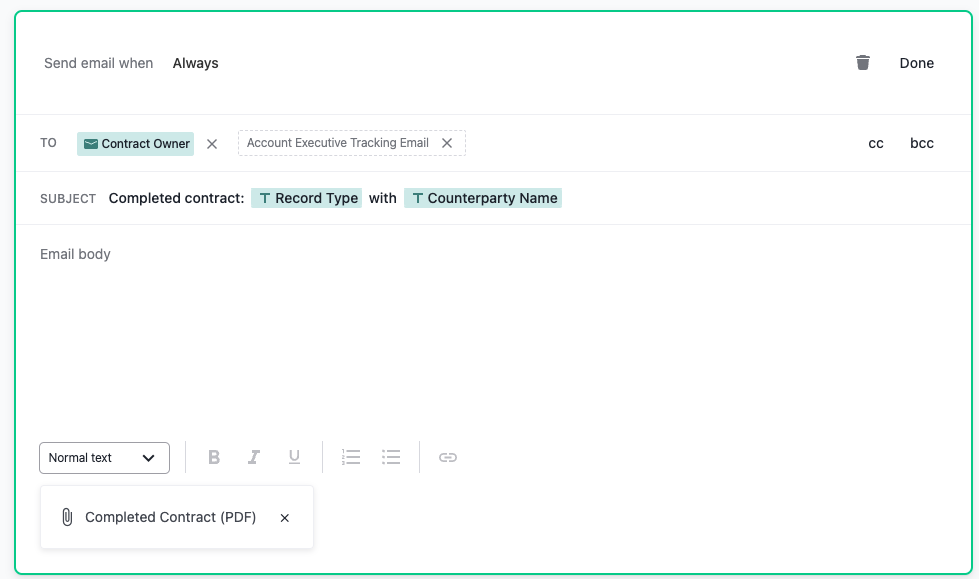Add a cc recipient field

point(875,143)
